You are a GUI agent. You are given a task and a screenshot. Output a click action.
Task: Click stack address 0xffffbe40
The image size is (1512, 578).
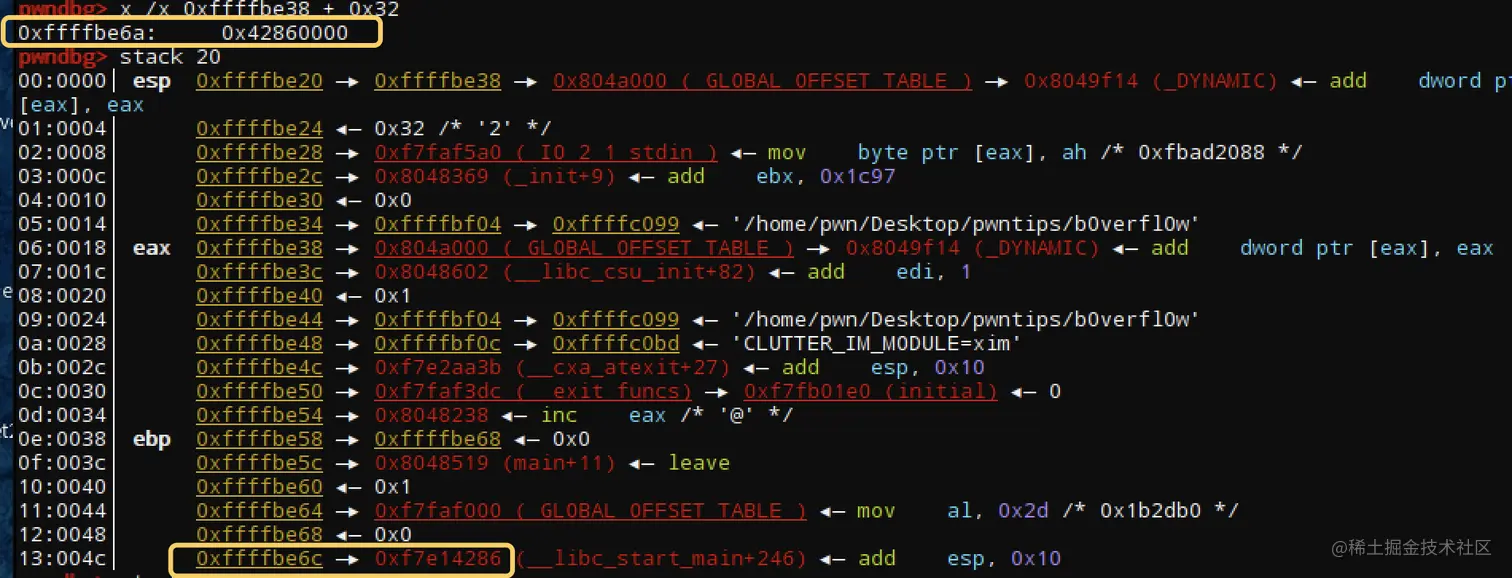point(259,296)
